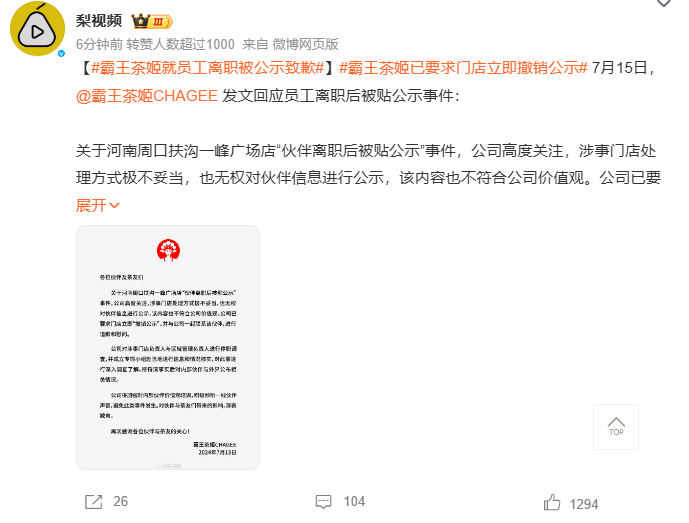Viewport: 689px width, 523px height.
Task: Click the crown membership level III badge
Action: tap(152, 21)
